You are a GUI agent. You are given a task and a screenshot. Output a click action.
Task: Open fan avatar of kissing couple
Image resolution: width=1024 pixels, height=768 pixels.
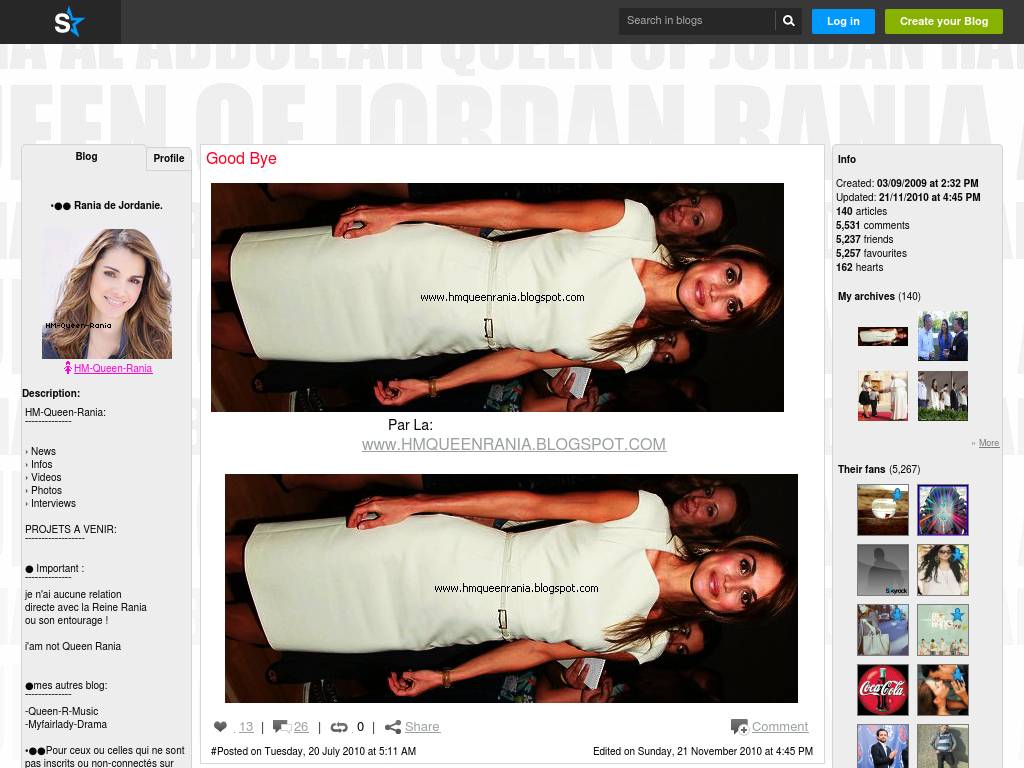942,690
